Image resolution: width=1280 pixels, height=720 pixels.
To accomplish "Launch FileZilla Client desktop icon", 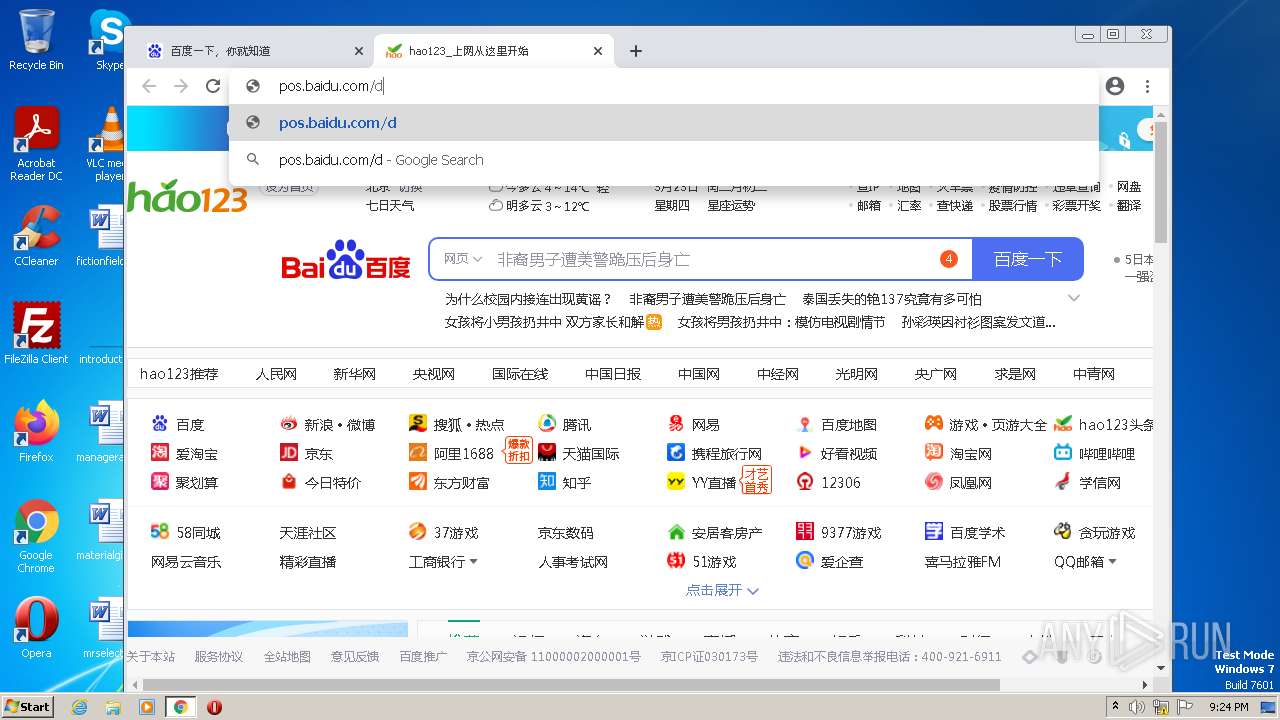I will (x=36, y=334).
